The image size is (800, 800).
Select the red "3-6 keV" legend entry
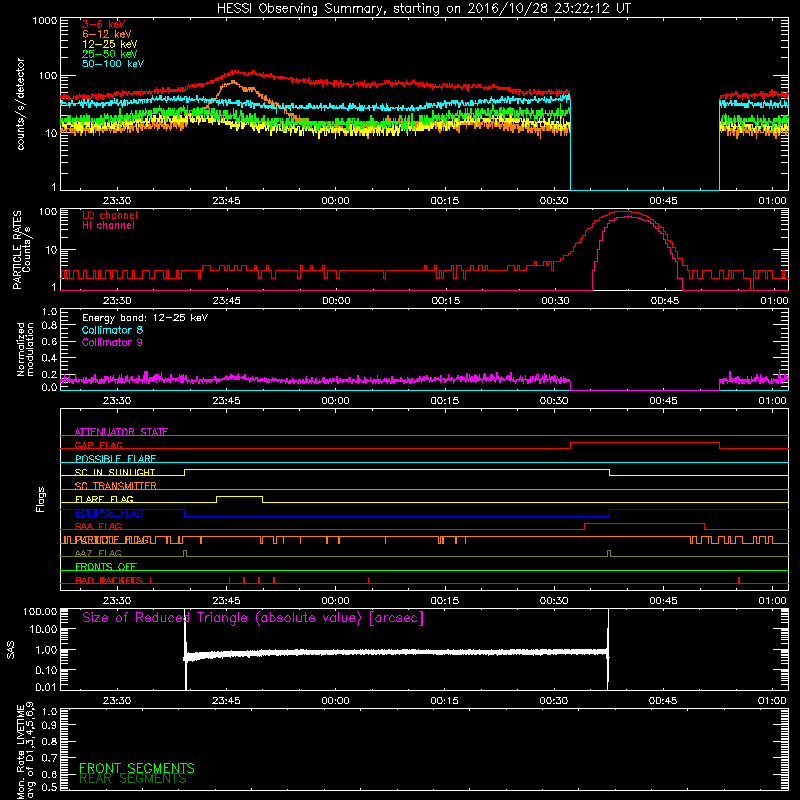(x=104, y=24)
